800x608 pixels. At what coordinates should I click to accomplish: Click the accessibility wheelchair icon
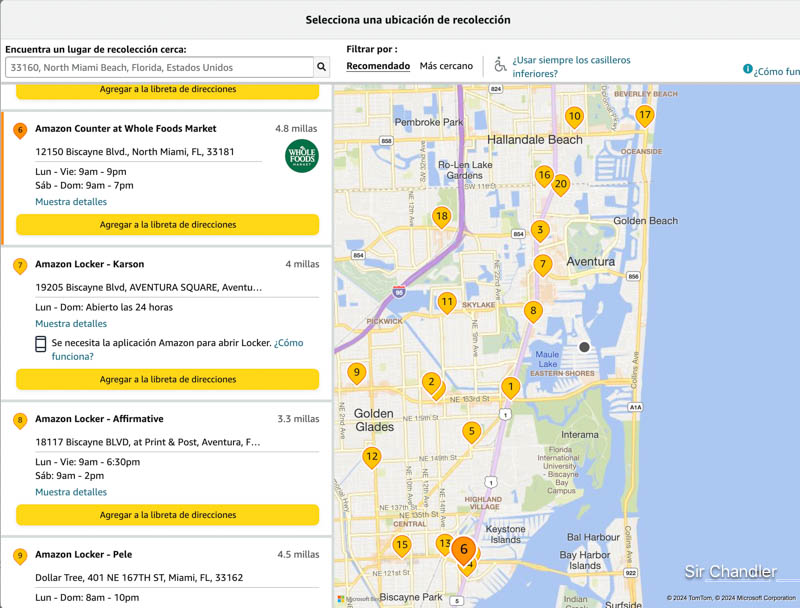click(x=500, y=64)
